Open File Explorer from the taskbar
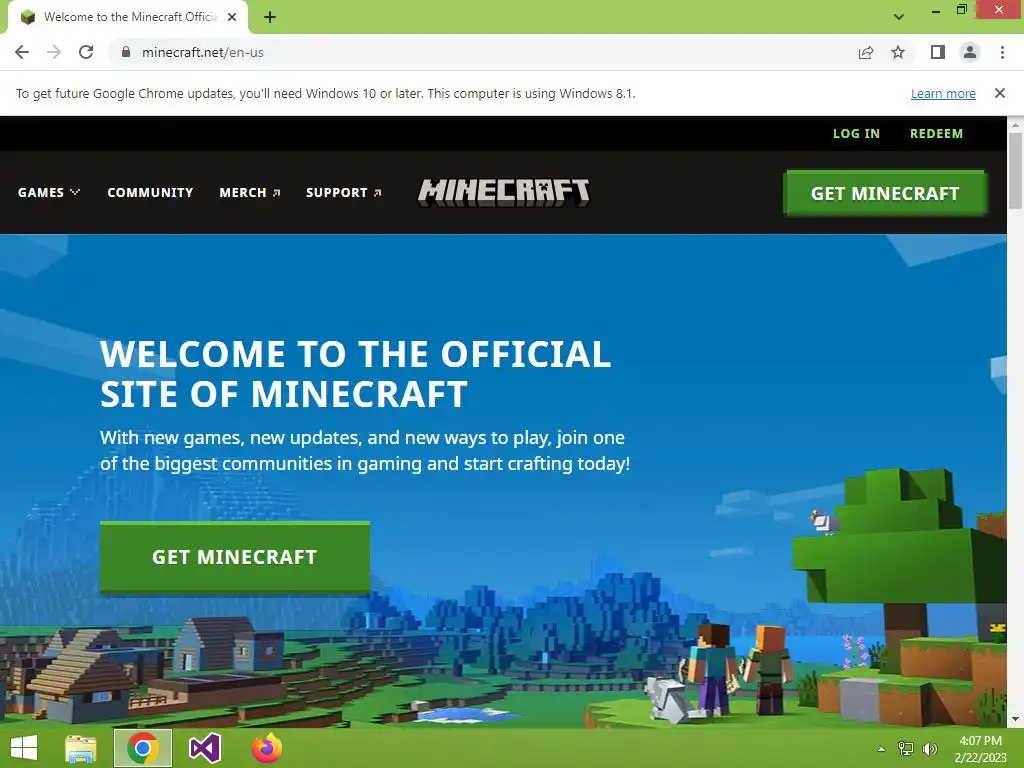Viewport: 1024px width, 768px height. pyautogui.click(x=81, y=748)
